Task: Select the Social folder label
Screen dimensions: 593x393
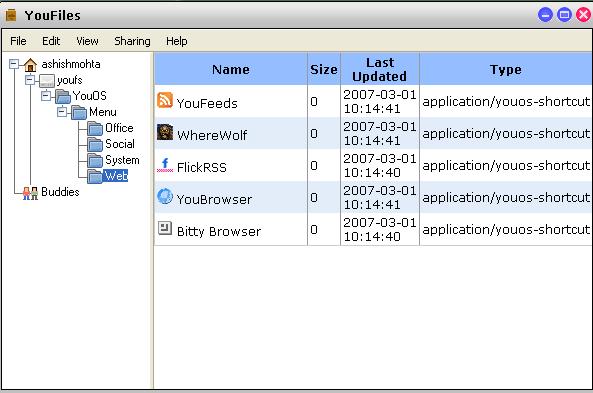Action: (x=120, y=144)
